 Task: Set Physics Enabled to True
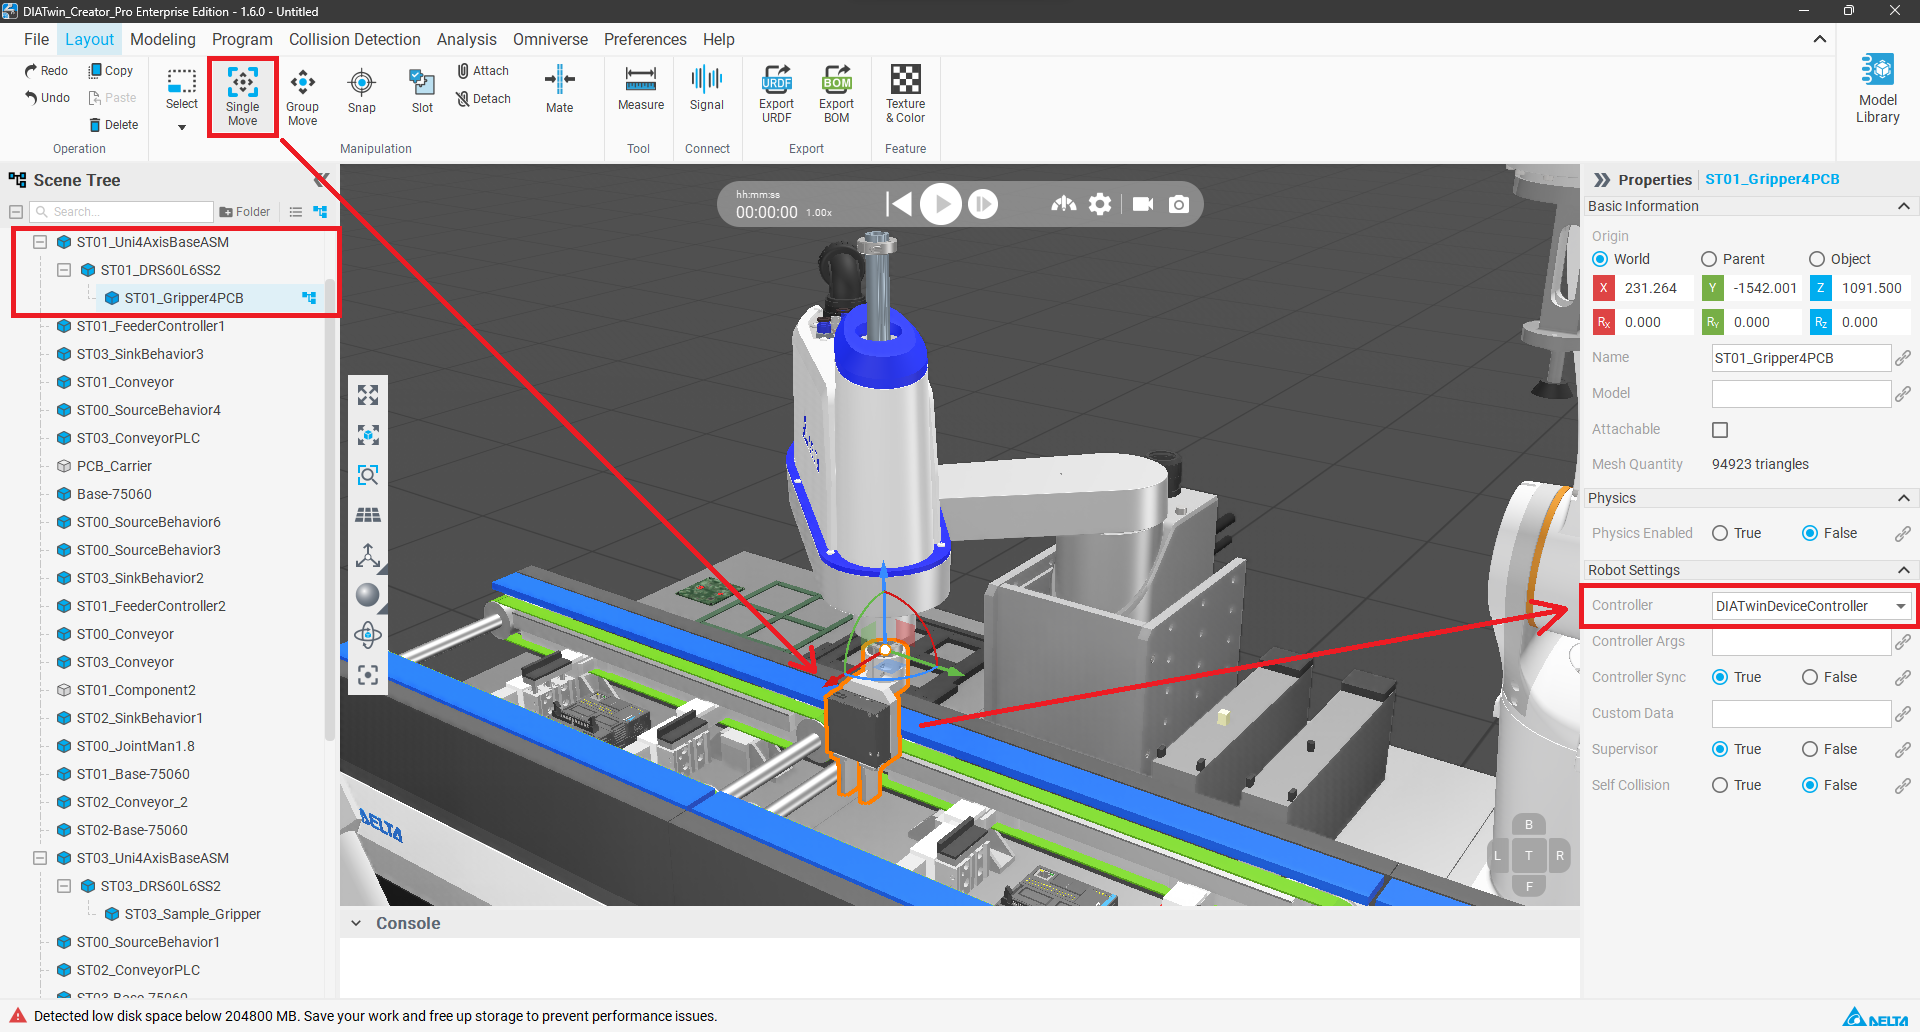[1720, 533]
